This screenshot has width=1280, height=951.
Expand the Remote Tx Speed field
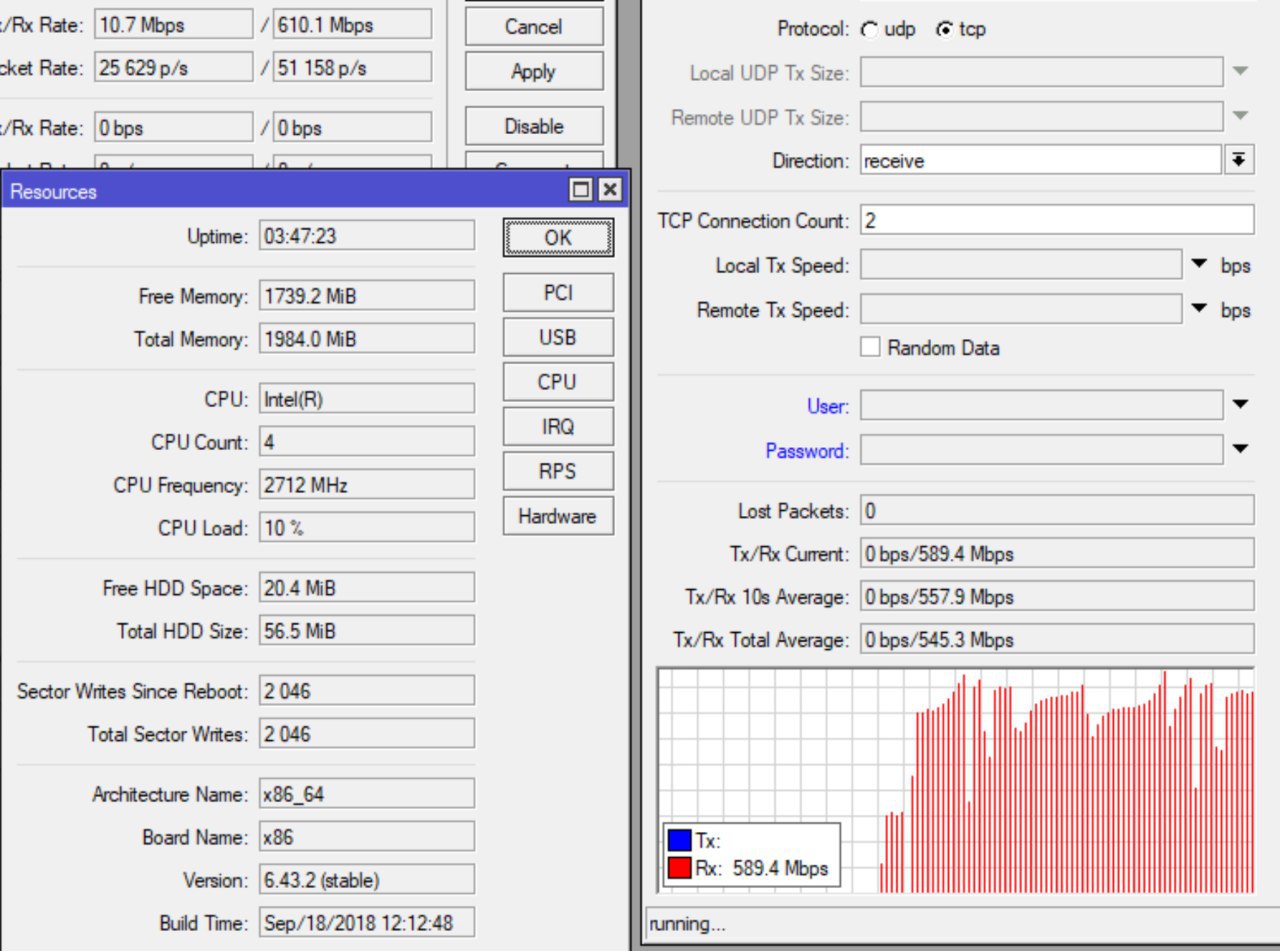(1200, 310)
